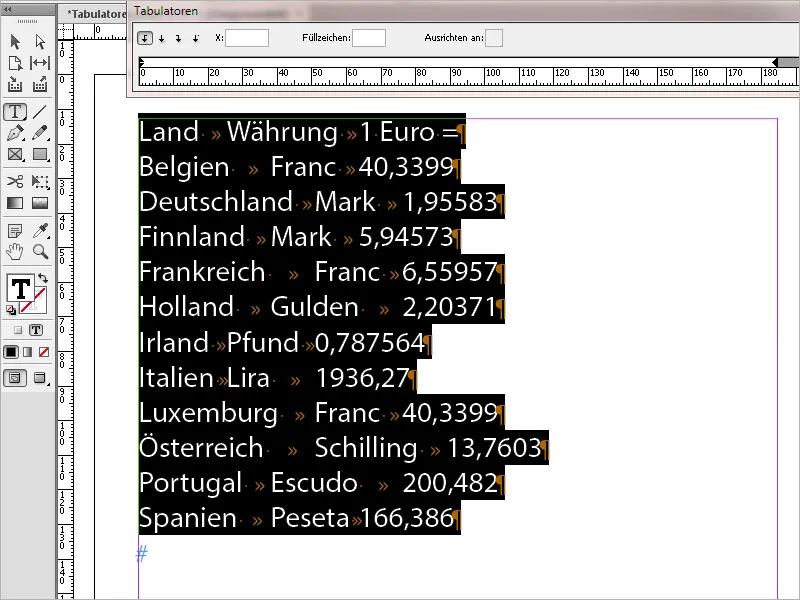Screen dimensions: 800x600
Task: Select the centered tab stop type
Action: 161,38
